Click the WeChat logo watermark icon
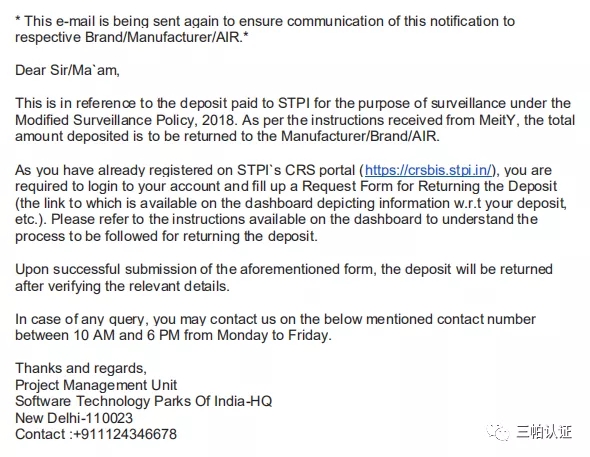This screenshot has width=590, height=457. coord(498,432)
